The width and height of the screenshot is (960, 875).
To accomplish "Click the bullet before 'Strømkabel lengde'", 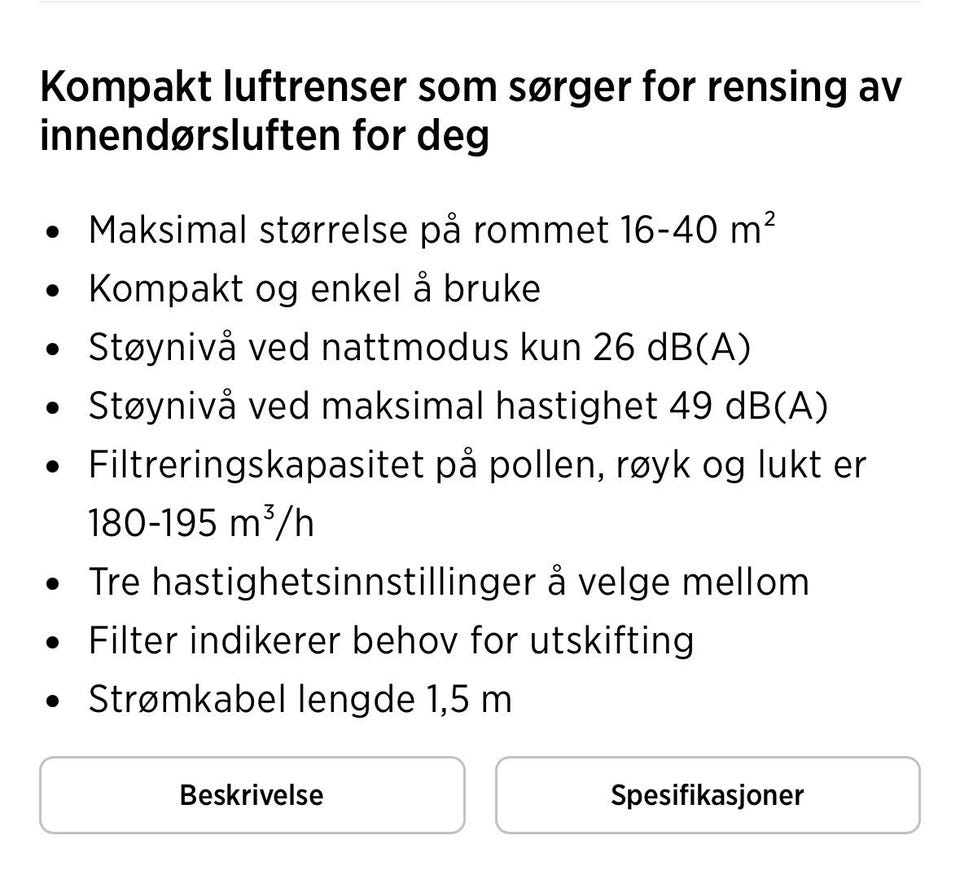I will click(54, 701).
